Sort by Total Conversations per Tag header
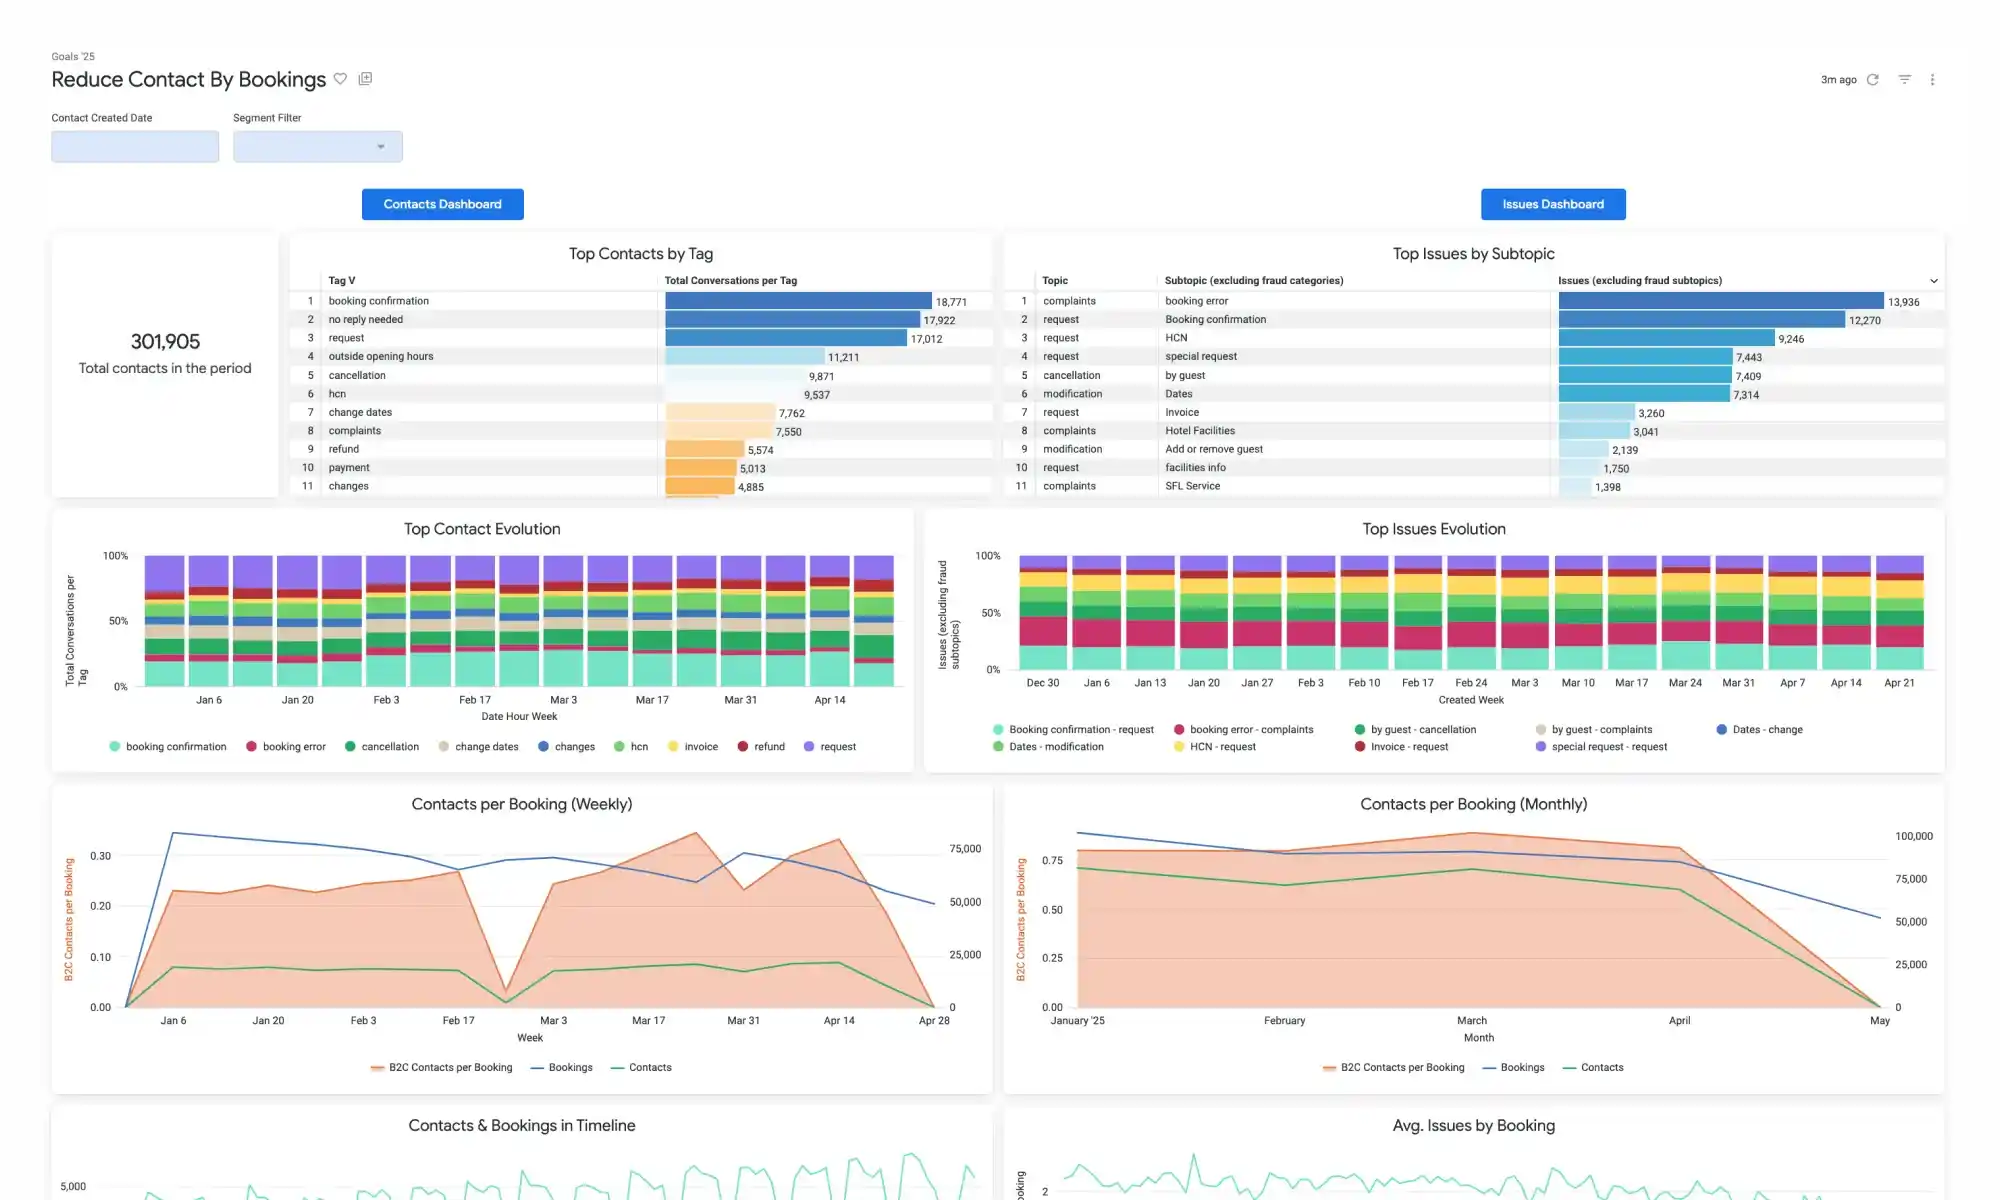 click(730, 281)
